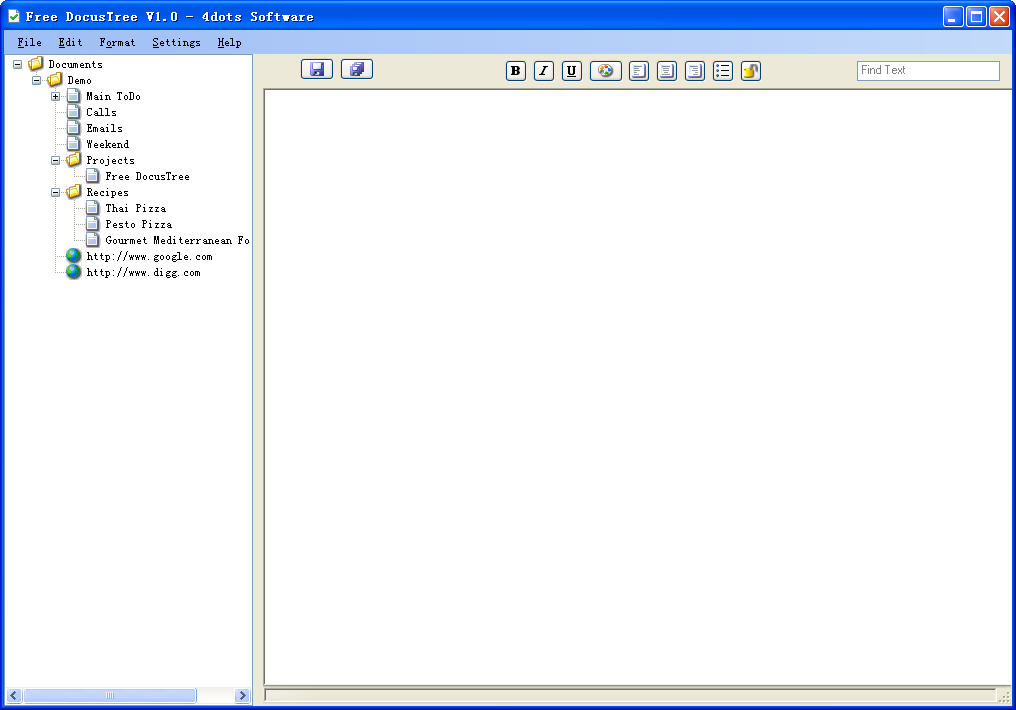Toggle bold formatting
Viewport: 1016px width, 710px height.
tap(516, 71)
